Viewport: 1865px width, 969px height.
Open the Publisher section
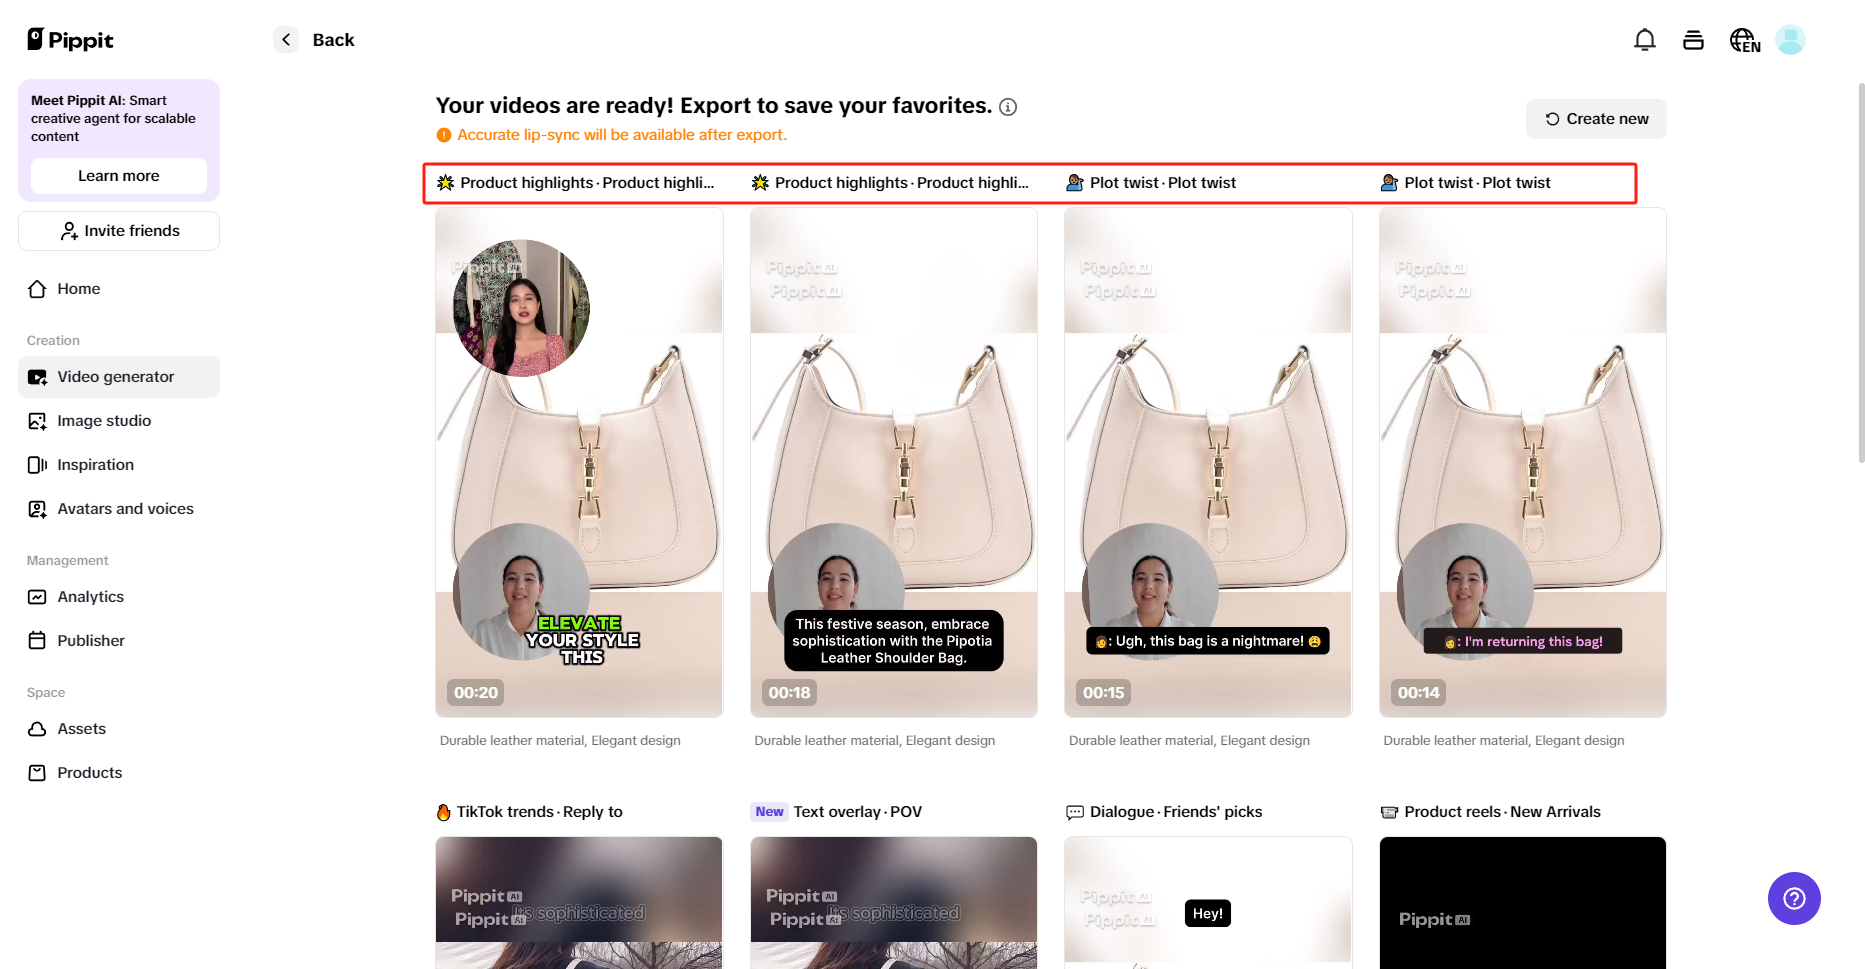[91, 640]
